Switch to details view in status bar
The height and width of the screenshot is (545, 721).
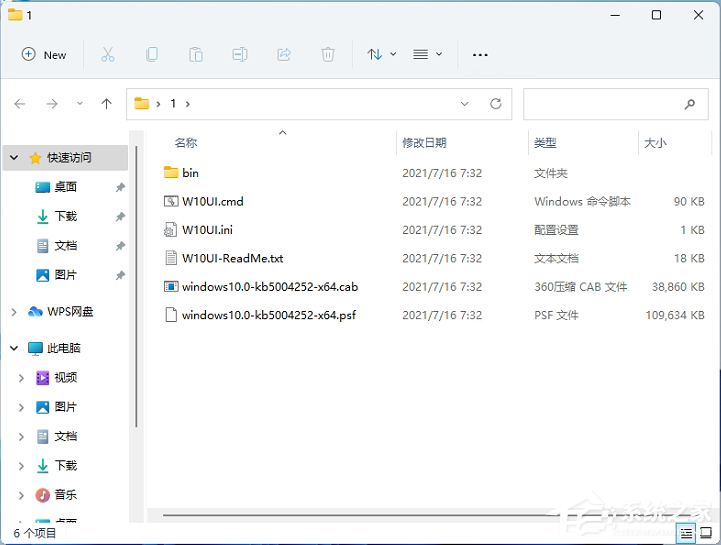686,532
